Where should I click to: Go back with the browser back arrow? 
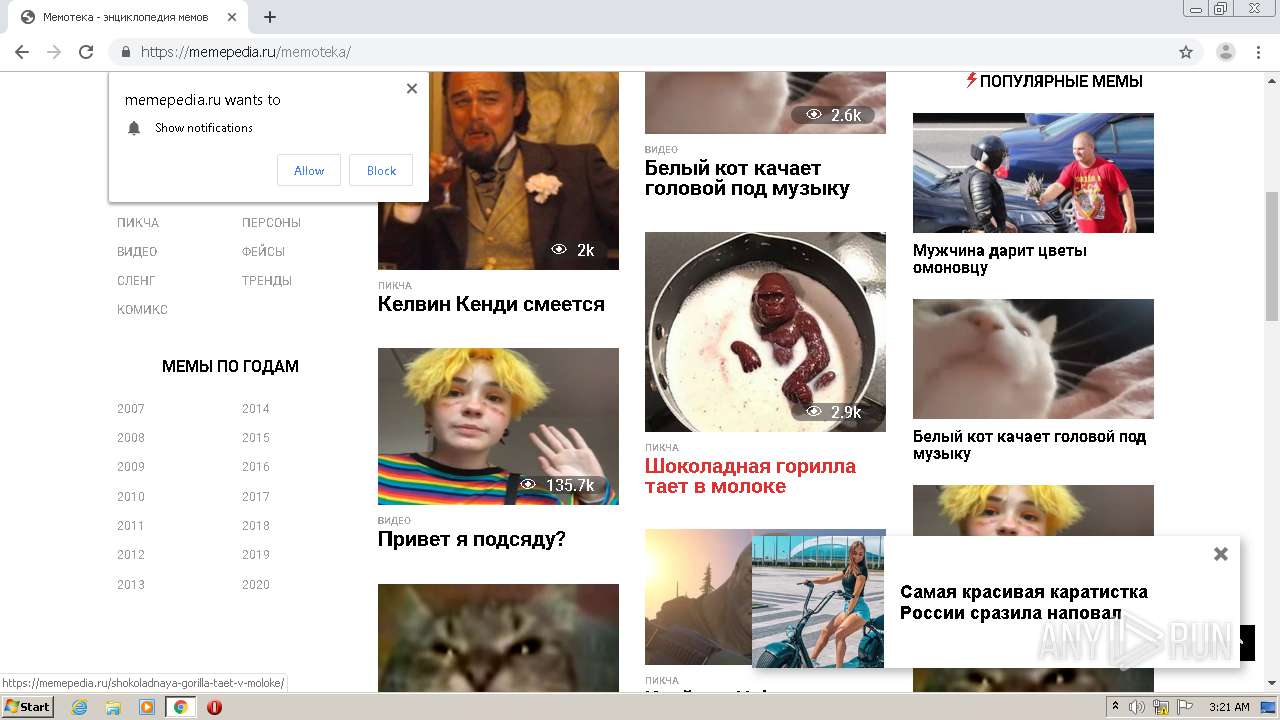(22, 52)
